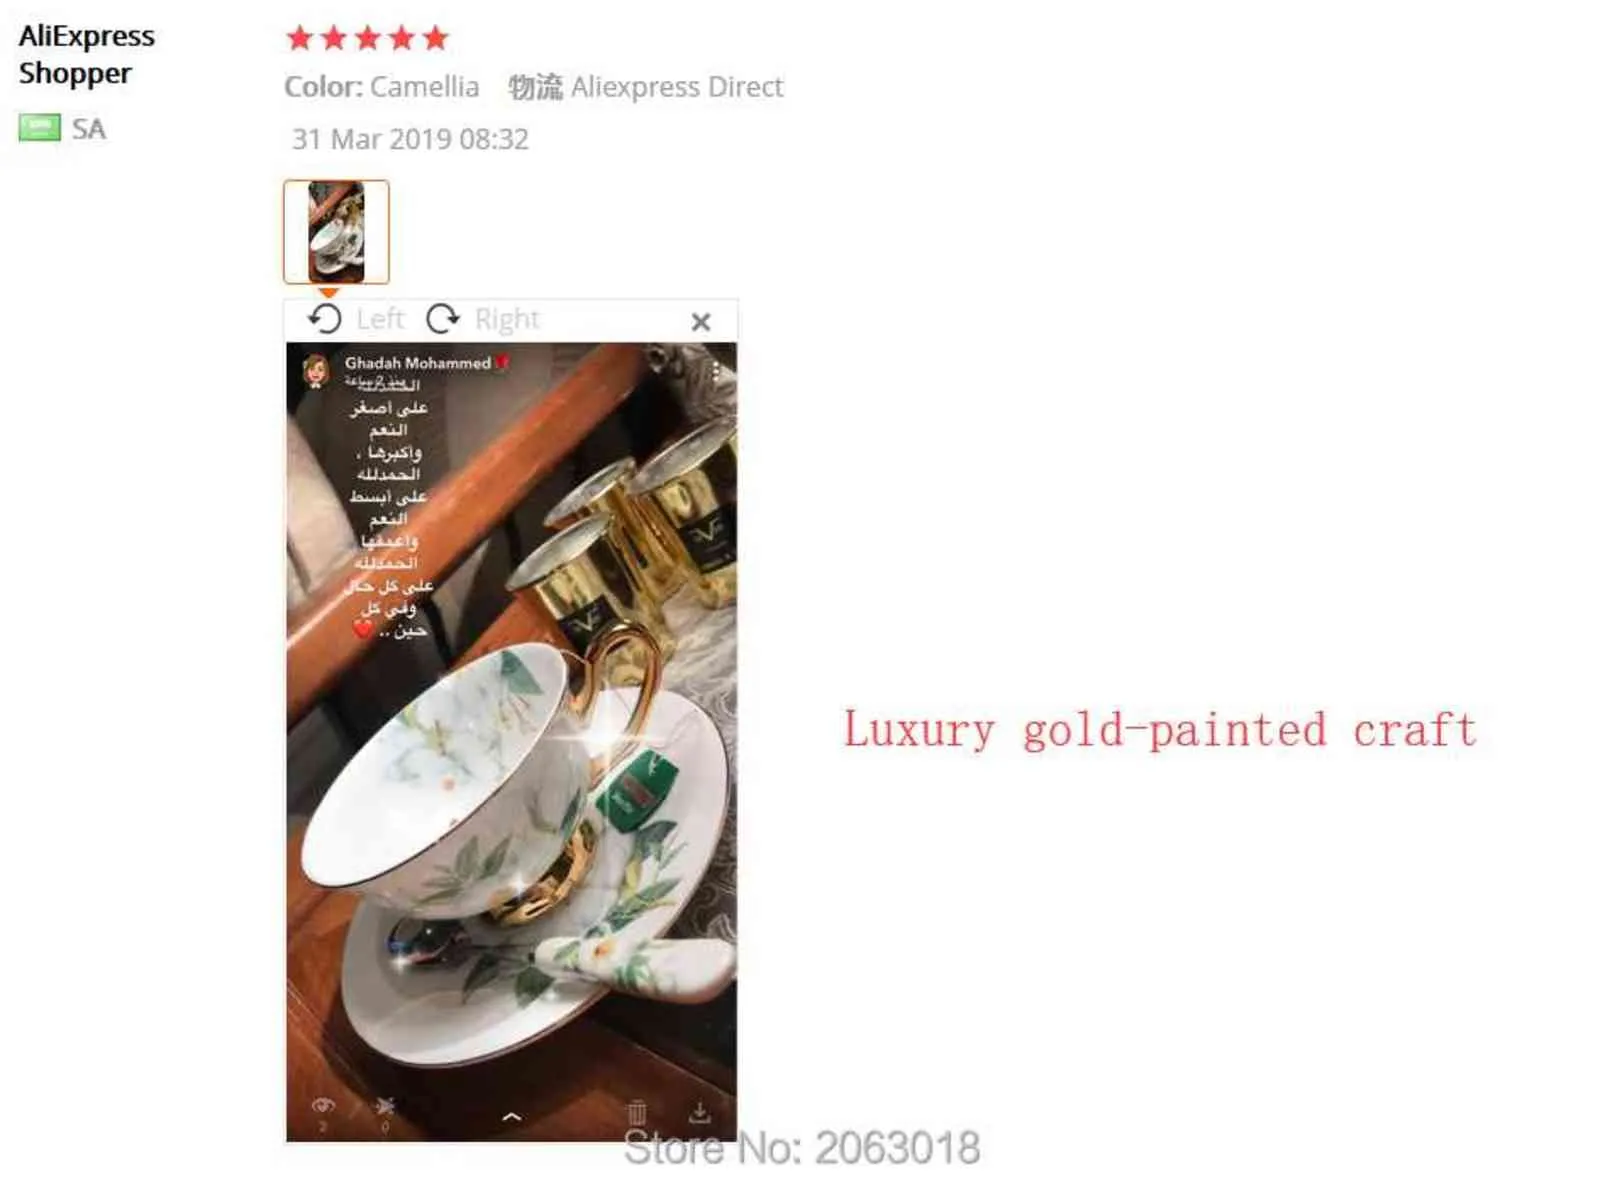Click the rotate left arrow icon
The image size is (1600, 1181).
click(x=324, y=319)
